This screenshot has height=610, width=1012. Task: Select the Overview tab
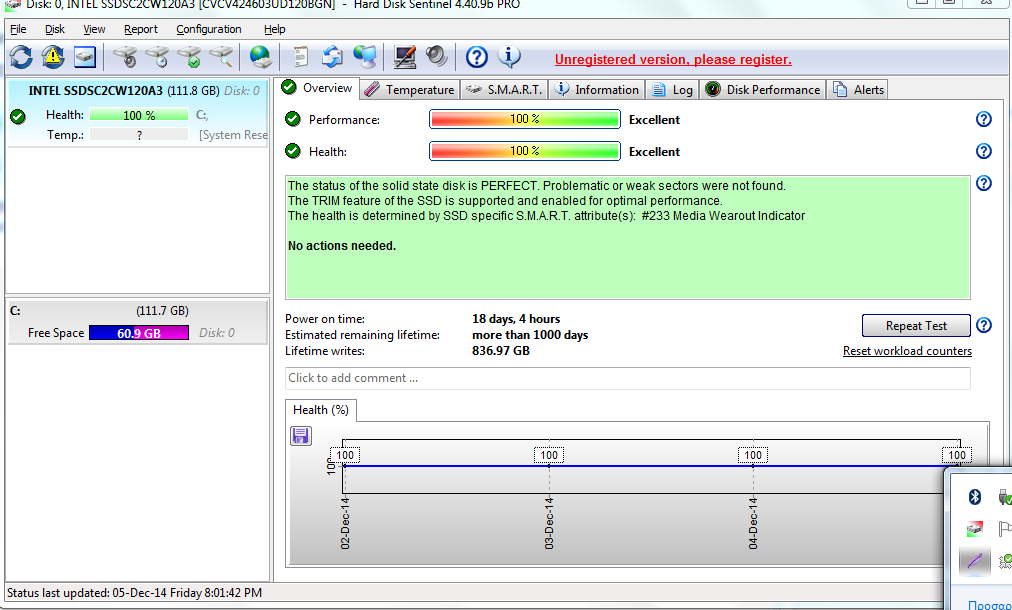tap(318, 88)
